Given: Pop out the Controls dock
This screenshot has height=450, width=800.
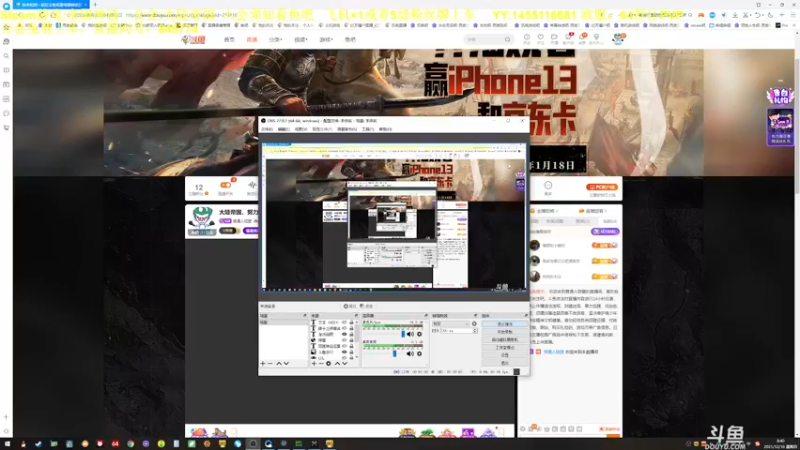Looking at the screenshot, I should (526, 316).
